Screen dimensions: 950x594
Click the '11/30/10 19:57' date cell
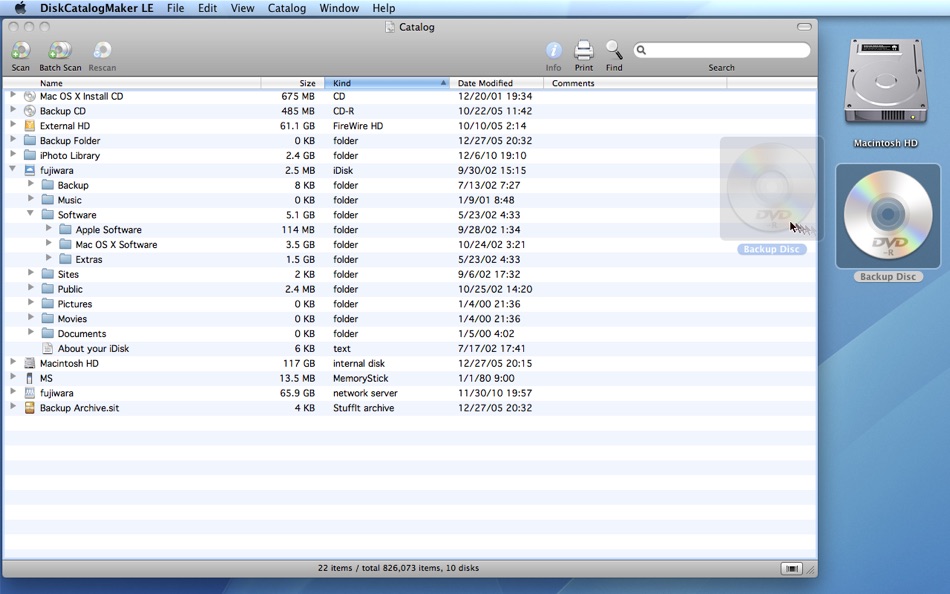495,393
